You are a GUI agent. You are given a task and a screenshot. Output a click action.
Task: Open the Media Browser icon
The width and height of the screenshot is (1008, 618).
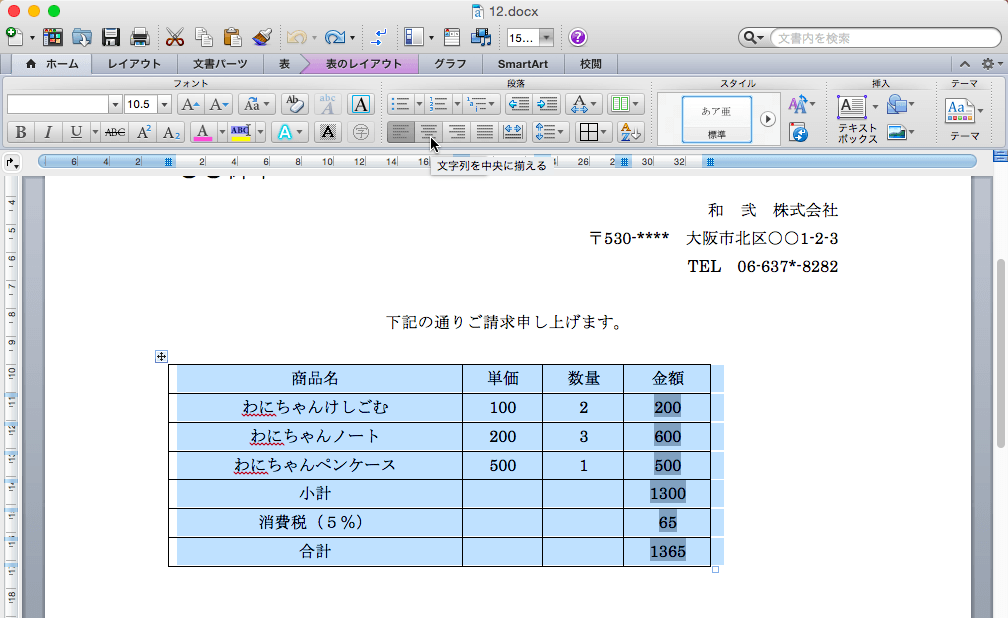[x=481, y=37]
